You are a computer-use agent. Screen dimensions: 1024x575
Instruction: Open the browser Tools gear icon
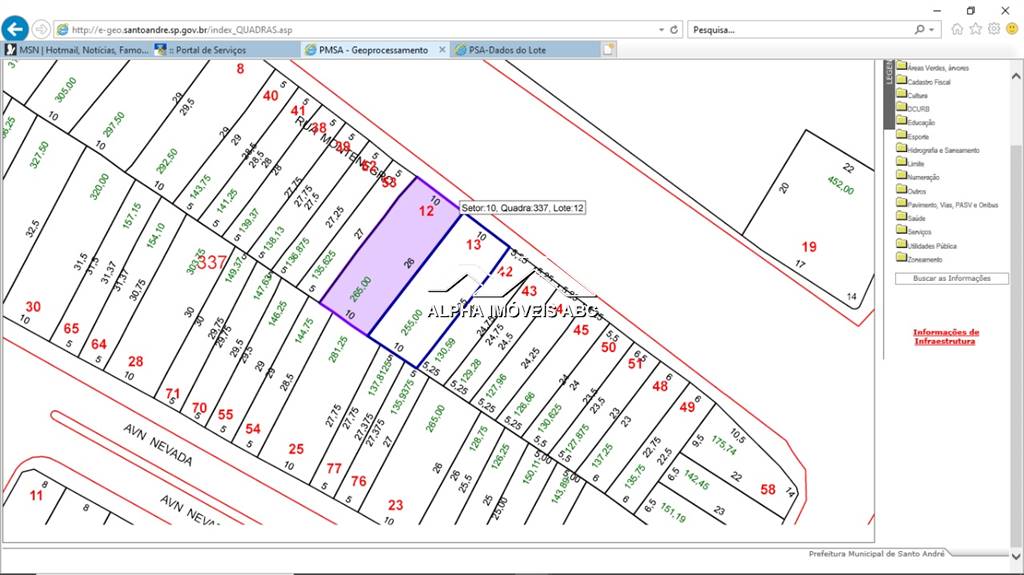994,29
